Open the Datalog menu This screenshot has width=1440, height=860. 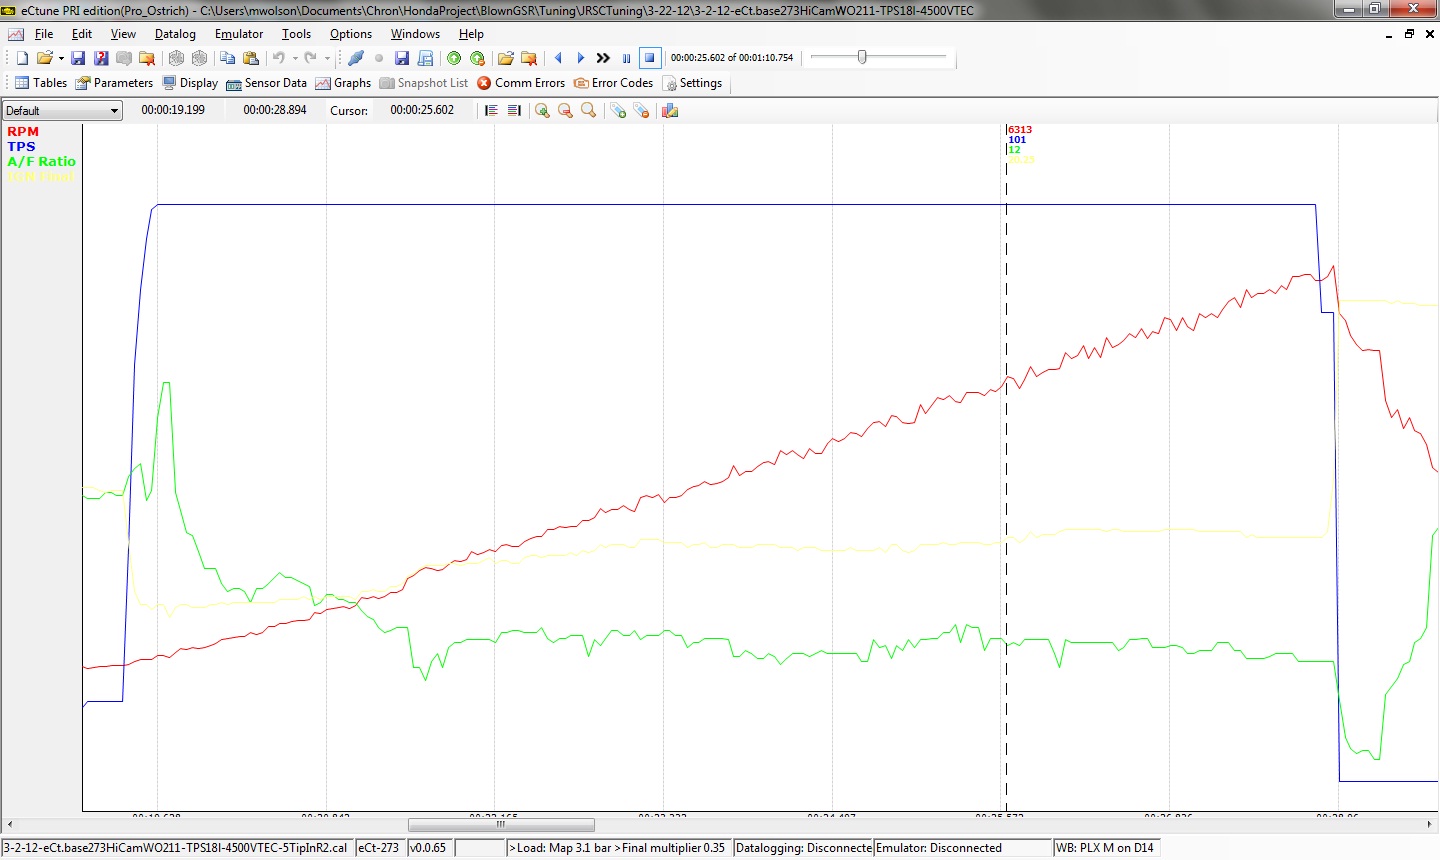point(175,34)
